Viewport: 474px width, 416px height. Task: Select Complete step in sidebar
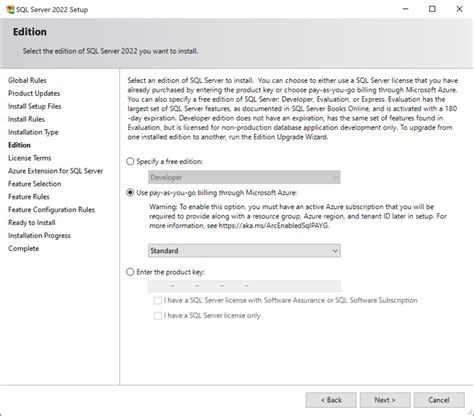click(x=23, y=249)
